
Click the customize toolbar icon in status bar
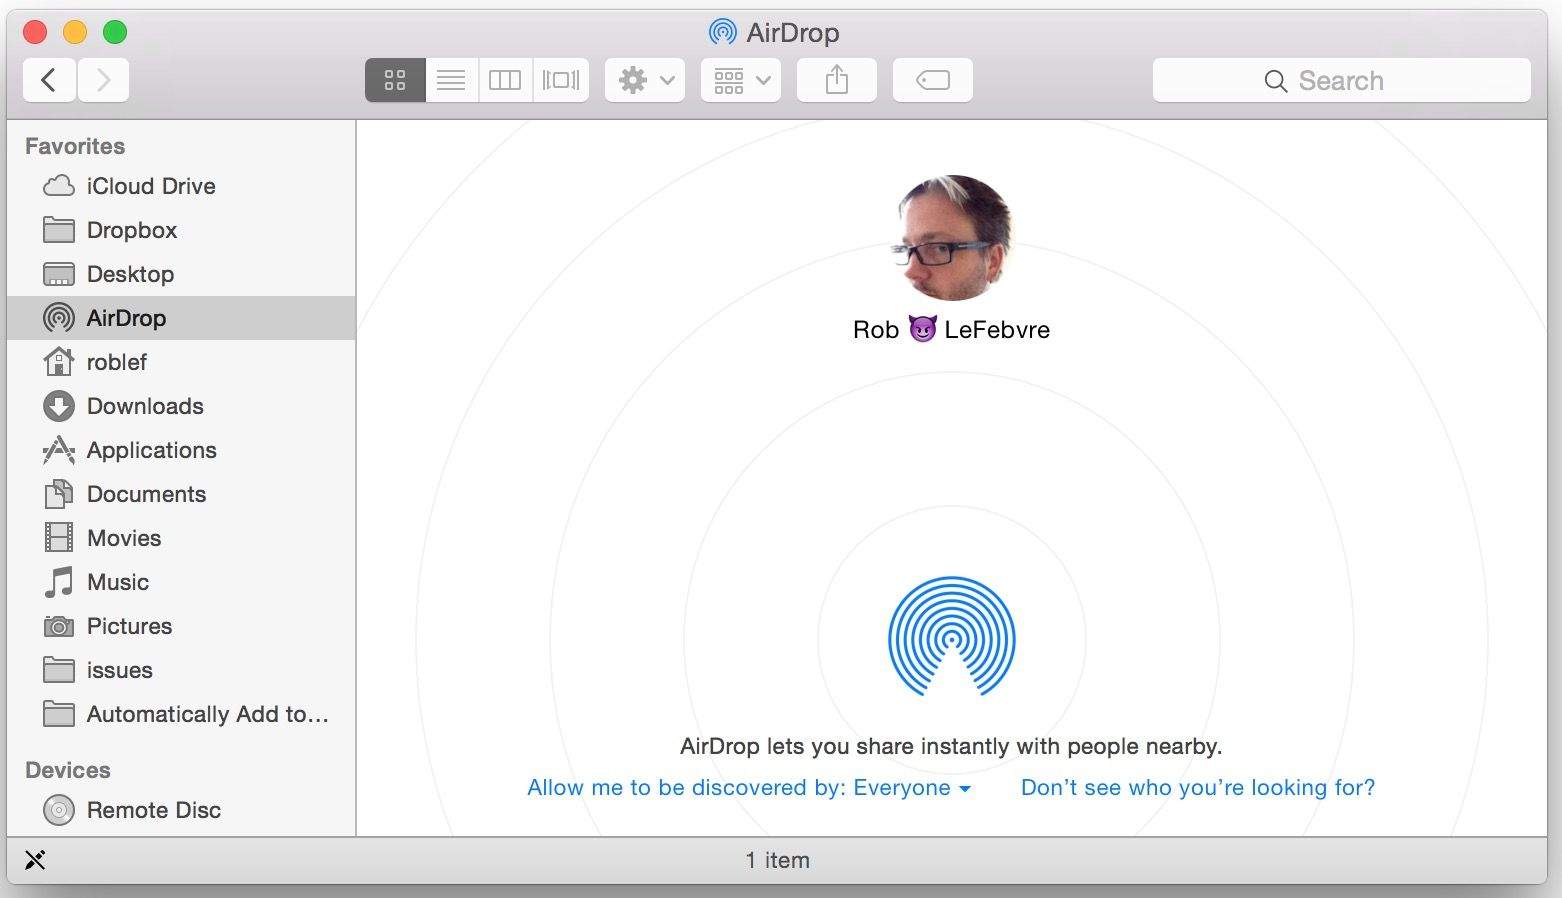coord(35,860)
